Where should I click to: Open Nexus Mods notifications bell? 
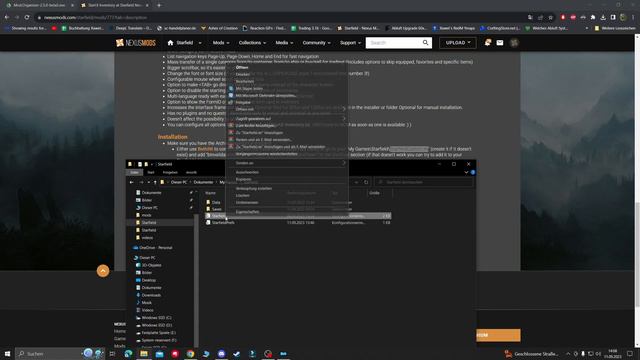(x=488, y=42)
